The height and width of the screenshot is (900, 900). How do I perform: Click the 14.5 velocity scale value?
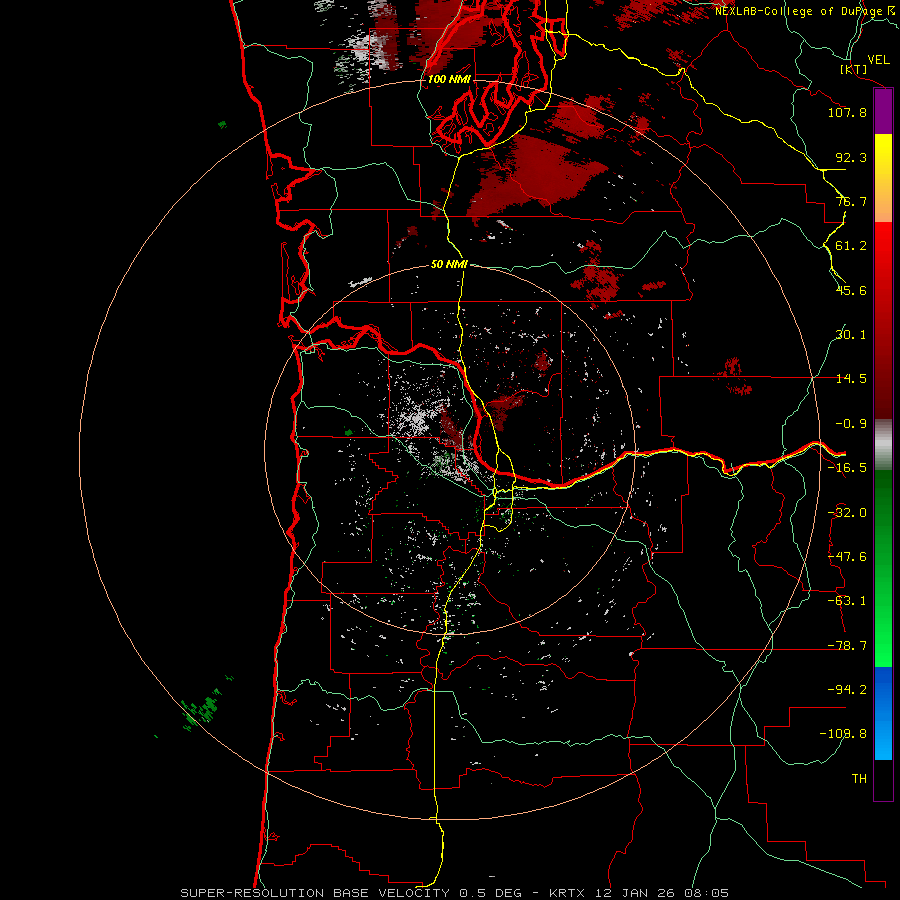click(851, 379)
